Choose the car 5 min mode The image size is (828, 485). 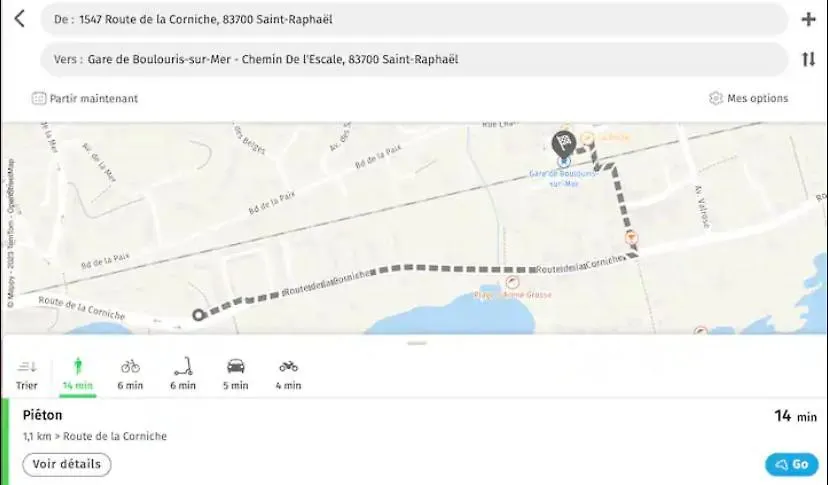click(236, 374)
